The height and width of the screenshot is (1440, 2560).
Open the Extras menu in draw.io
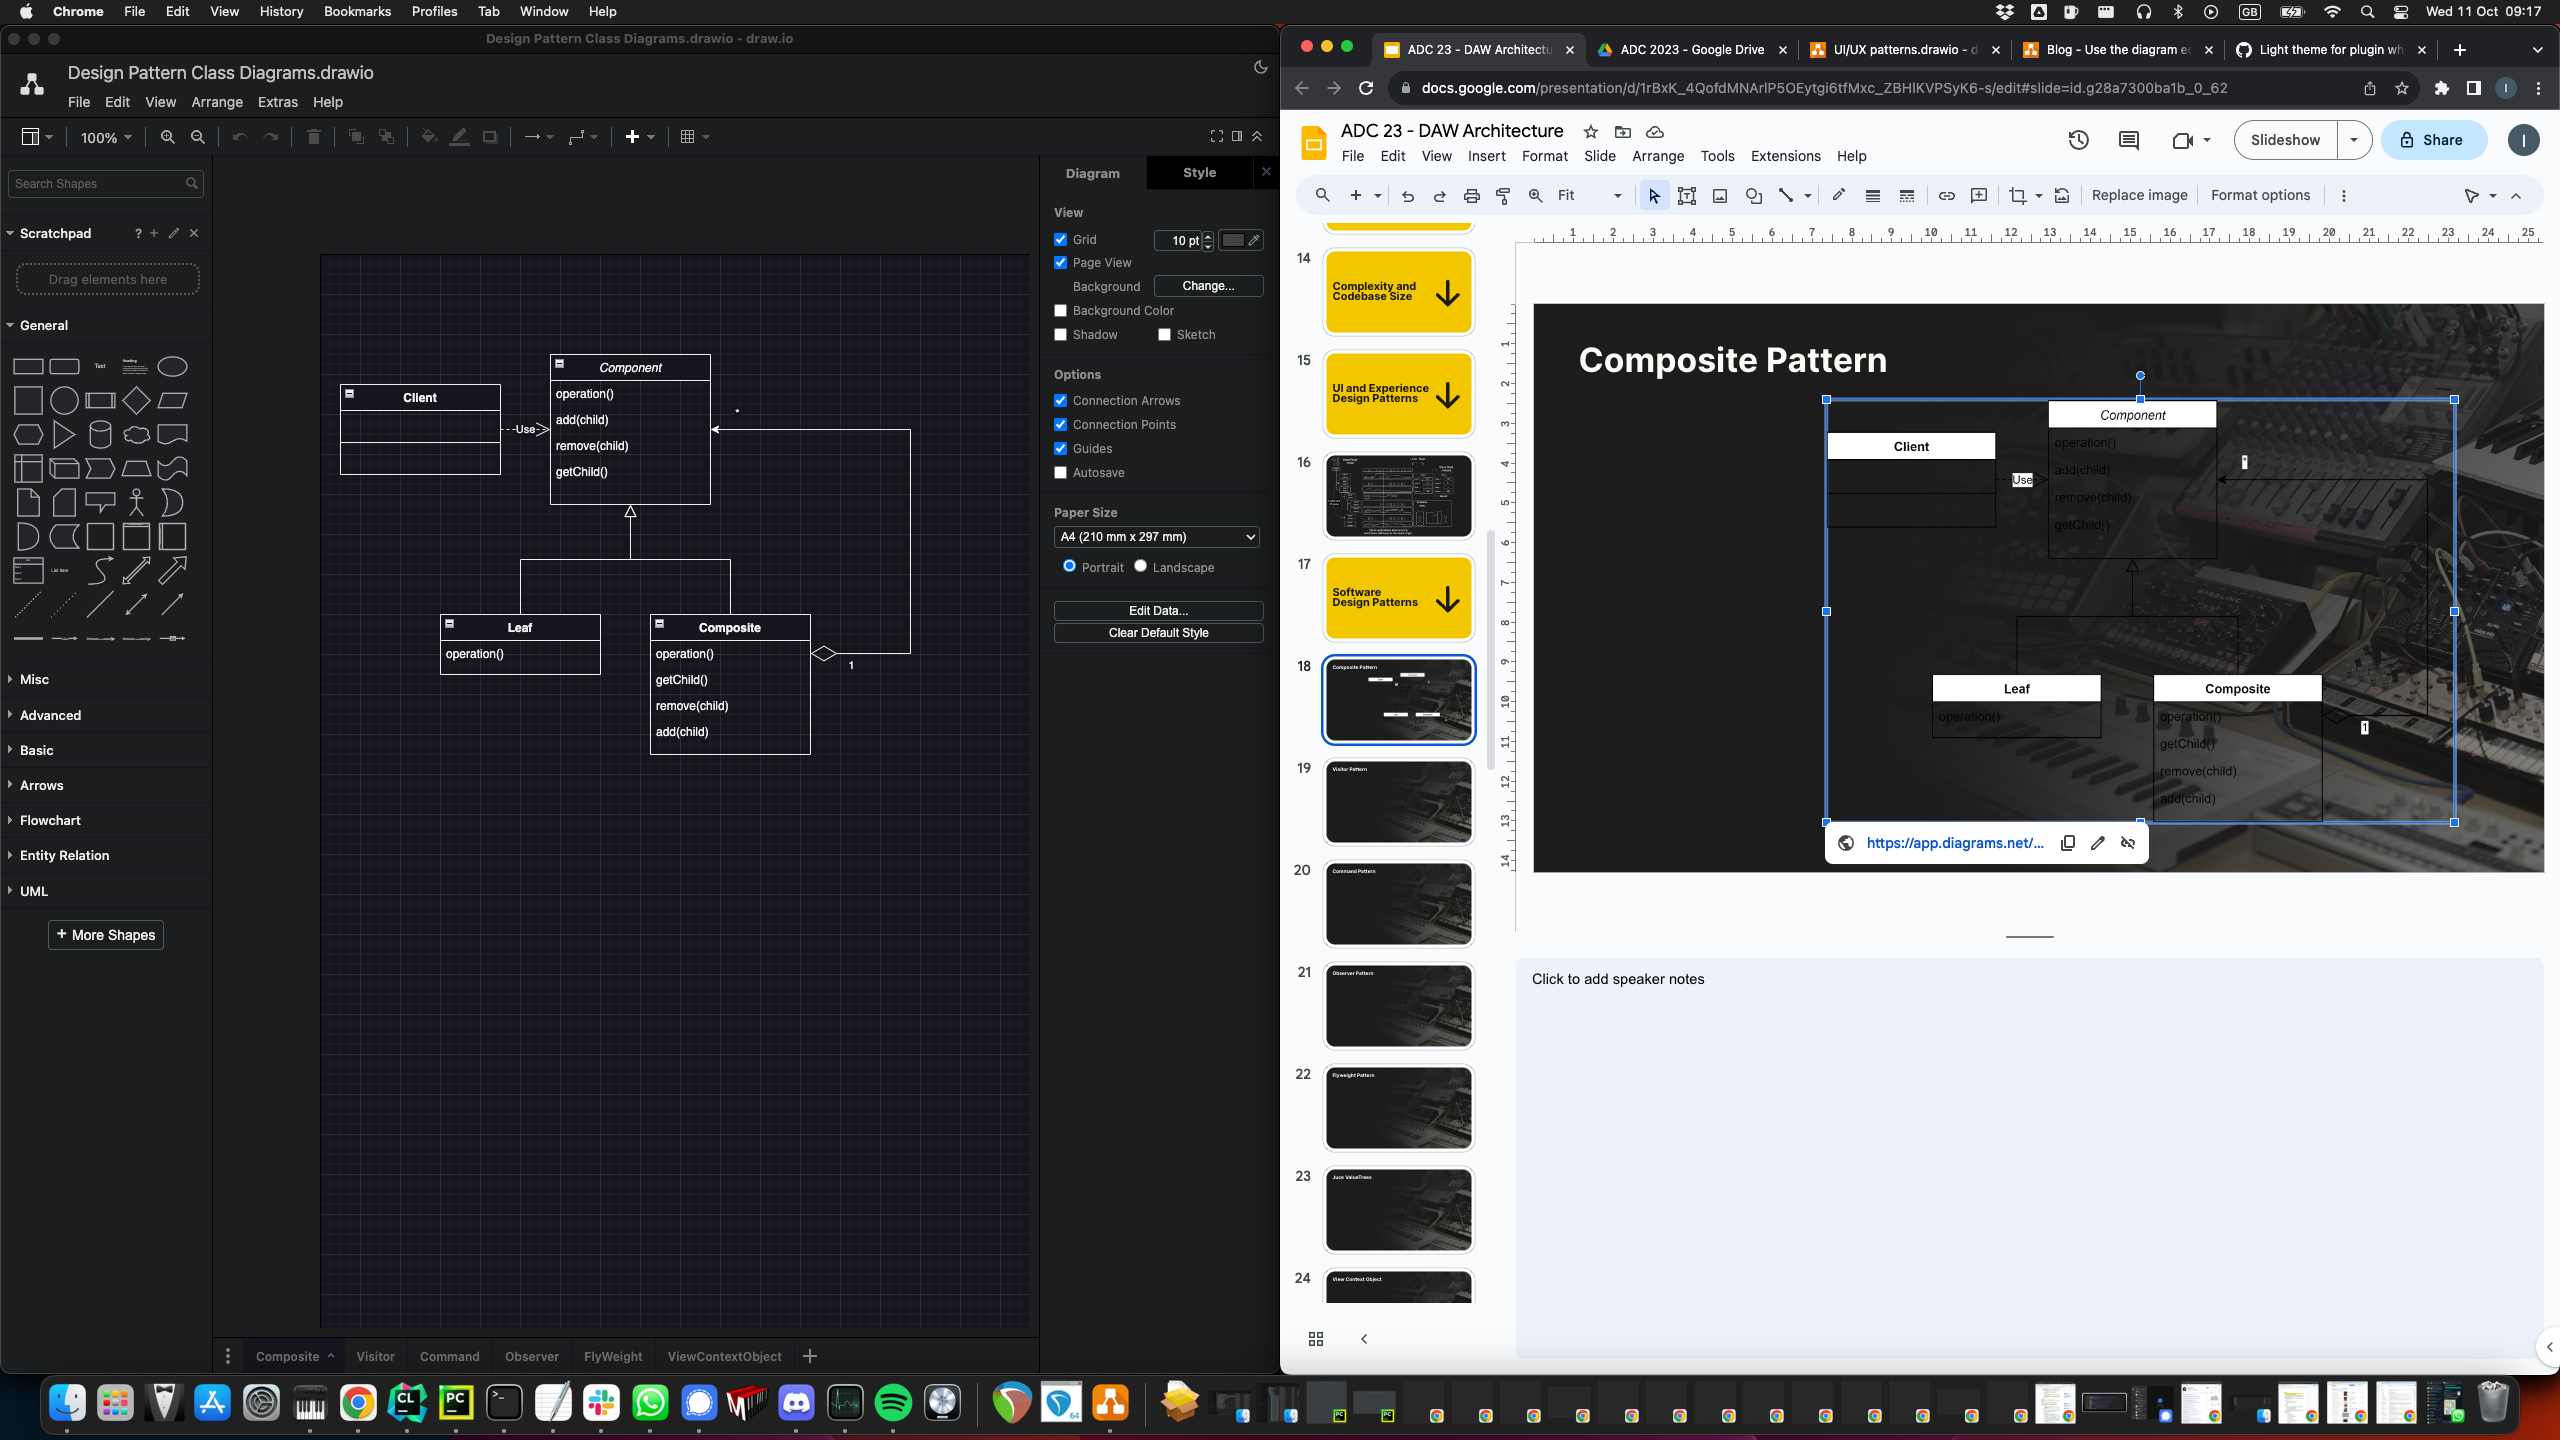point(277,102)
